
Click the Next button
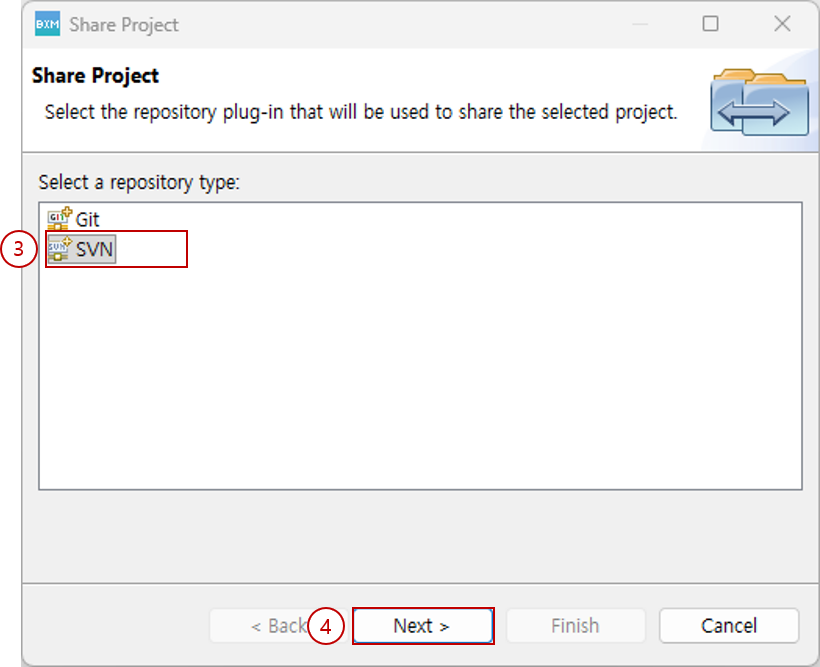pyautogui.click(x=422, y=625)
